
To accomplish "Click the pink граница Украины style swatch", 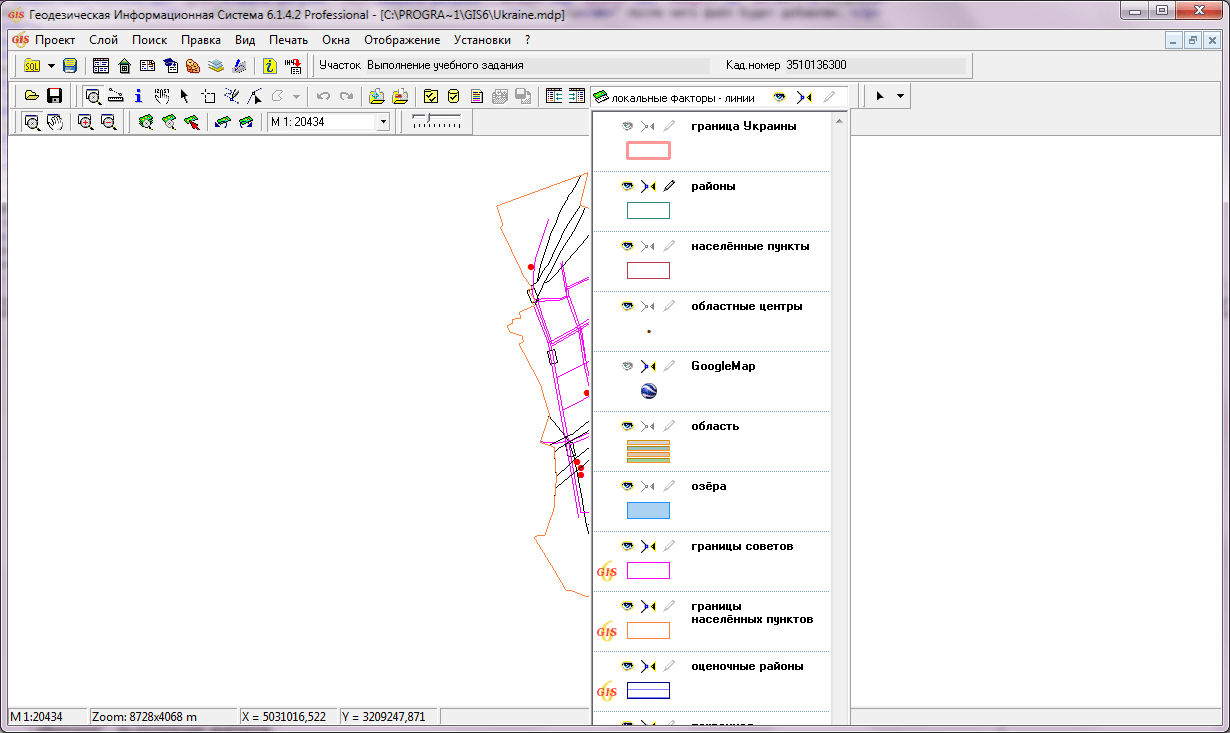I will (x=648, y=151).
